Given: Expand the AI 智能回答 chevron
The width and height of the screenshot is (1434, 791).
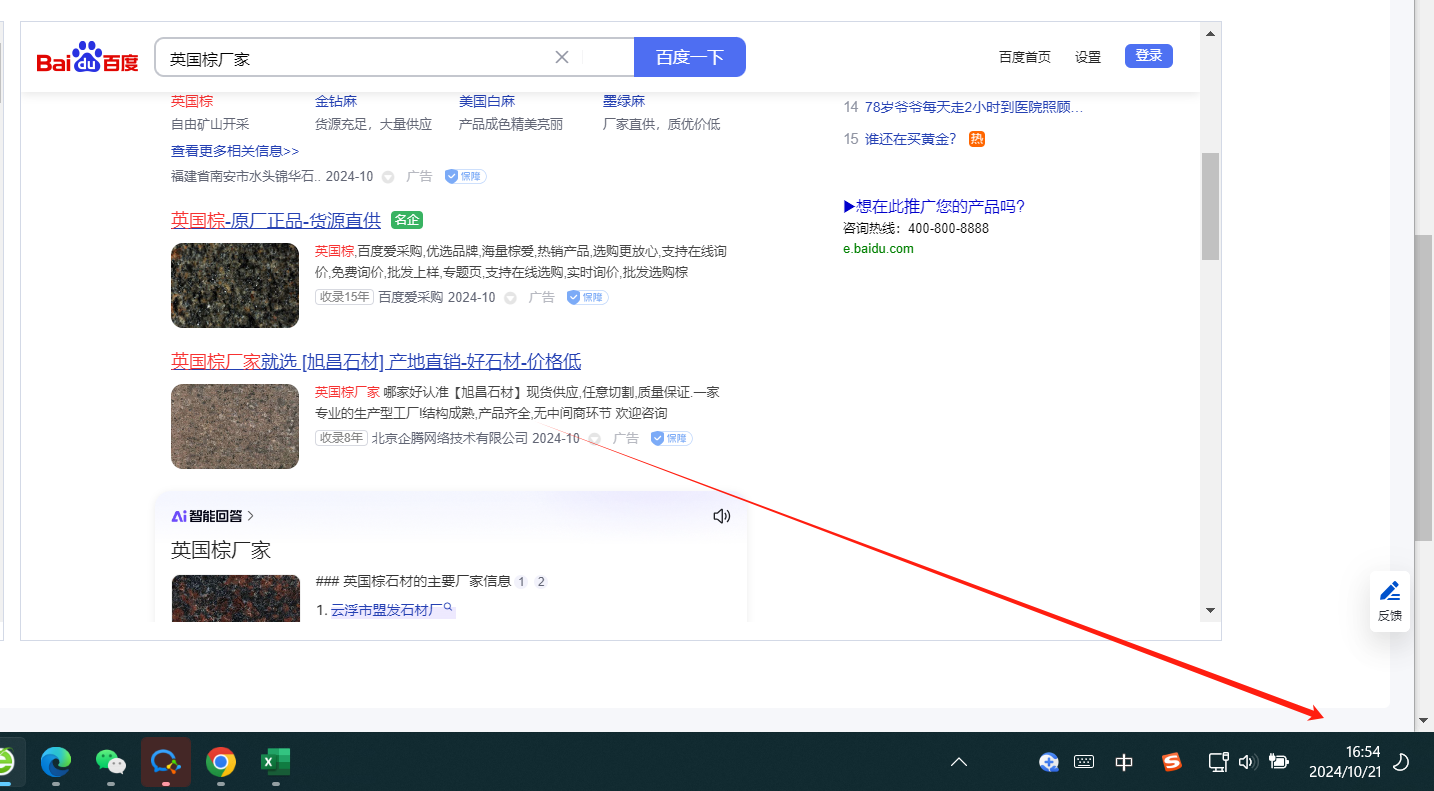Looking at the screenshot, I should pyautogui.click(x=251, y=516).
